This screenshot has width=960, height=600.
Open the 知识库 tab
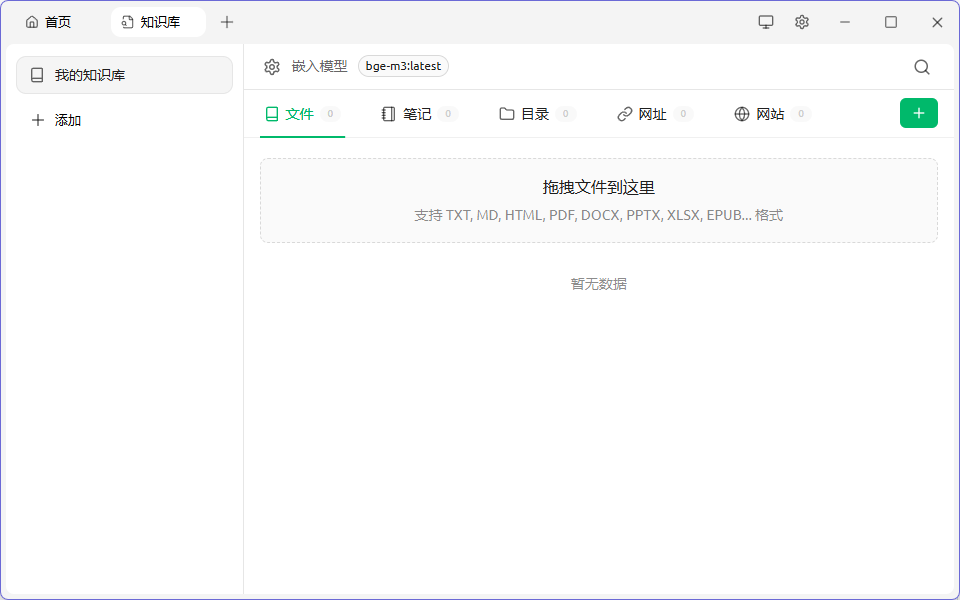[x=158, y=22]
